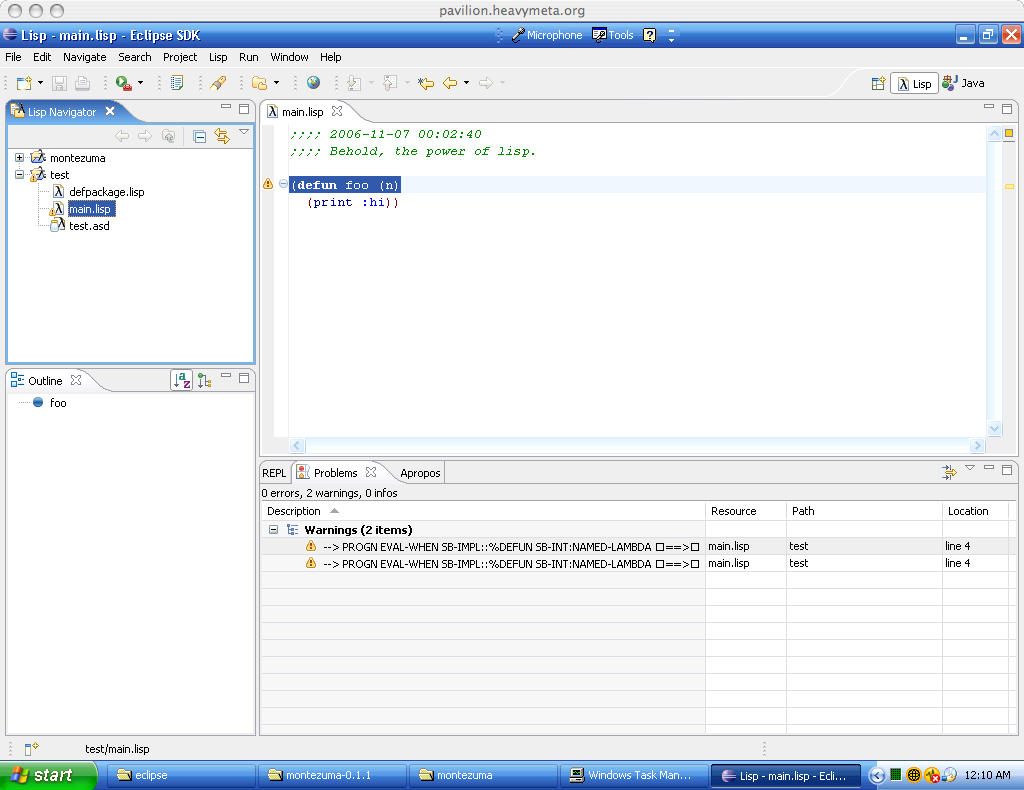Select foo in the Outline view

(x=58, y=403)
